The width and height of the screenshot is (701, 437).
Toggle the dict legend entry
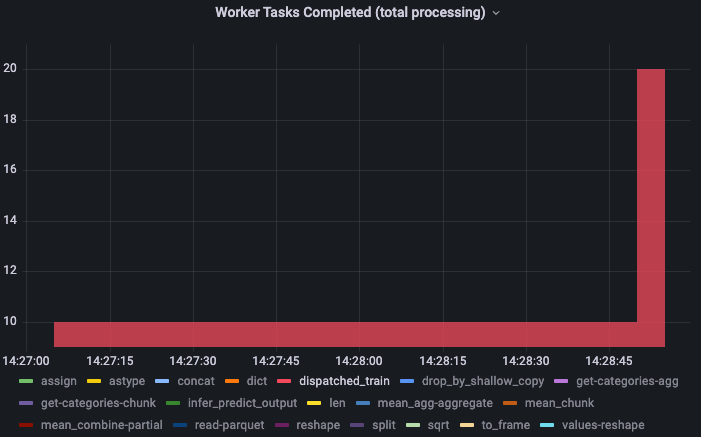point(257,381)
